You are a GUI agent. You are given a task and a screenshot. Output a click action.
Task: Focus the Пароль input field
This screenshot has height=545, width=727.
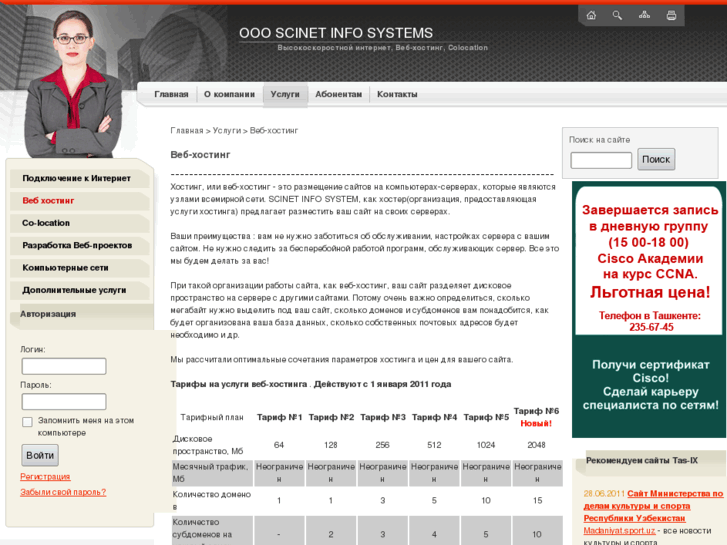pyautogui.click(x=64, y=402)
